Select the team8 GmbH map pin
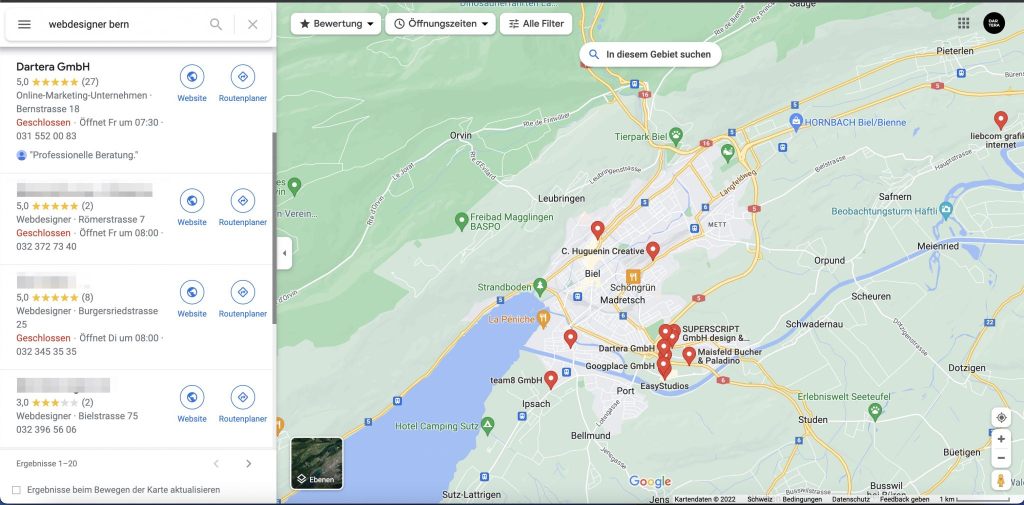 (x=551, y=380)
